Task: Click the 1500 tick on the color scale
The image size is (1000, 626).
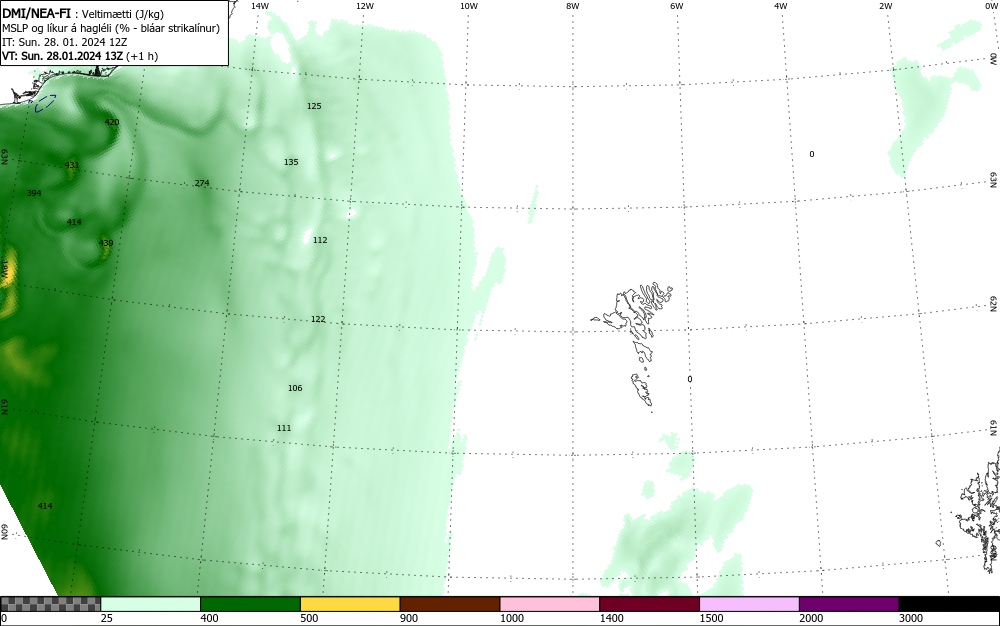Action: pyautogui.click(x=711, y=618)
